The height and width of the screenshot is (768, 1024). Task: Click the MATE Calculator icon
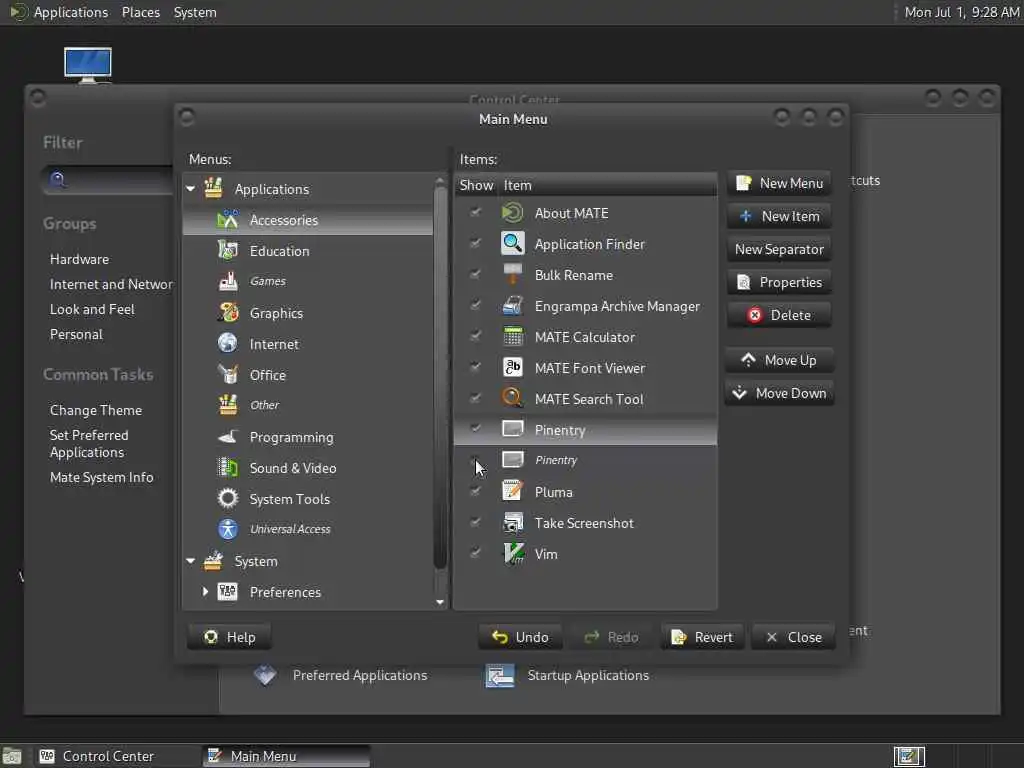(x=513, y=337)
